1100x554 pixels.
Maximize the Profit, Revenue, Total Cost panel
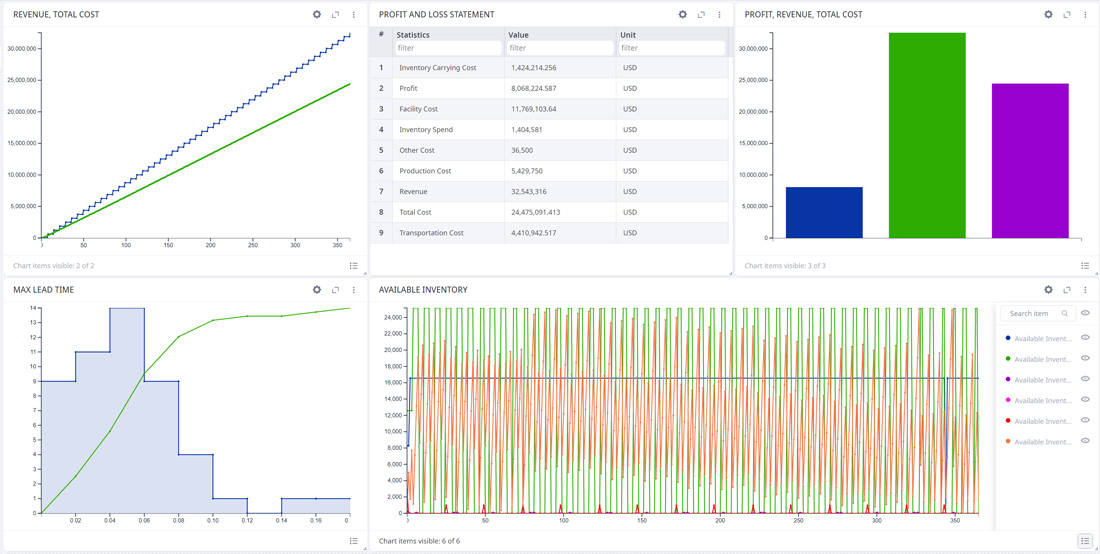(x=1067, y=14)
